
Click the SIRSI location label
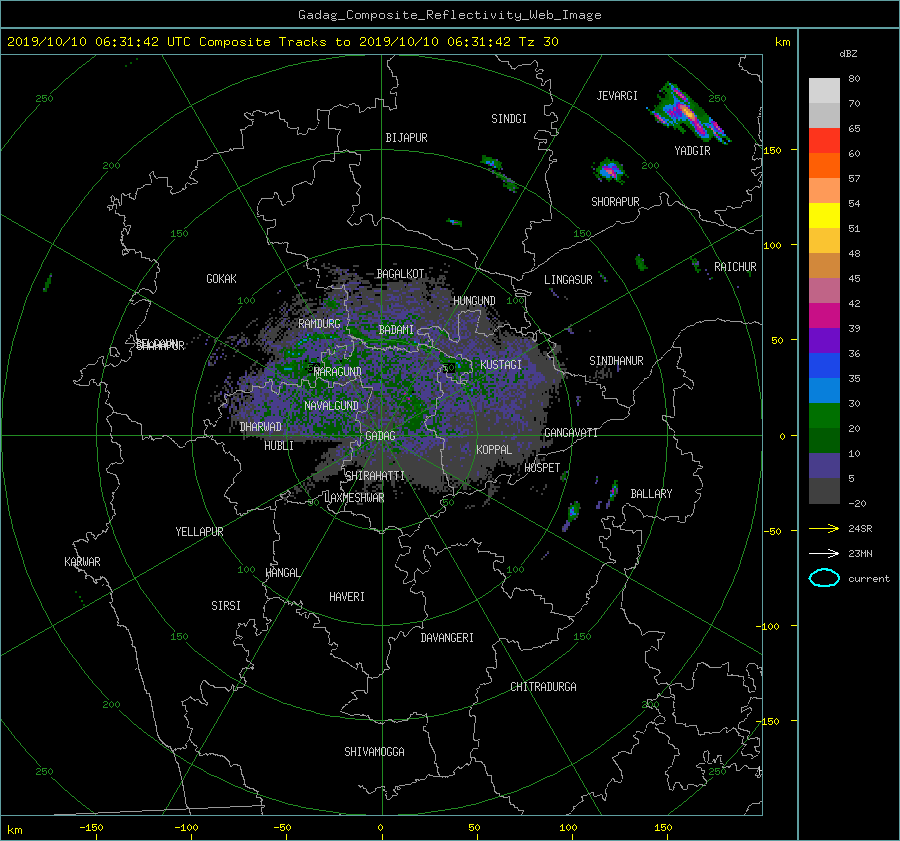226,606
